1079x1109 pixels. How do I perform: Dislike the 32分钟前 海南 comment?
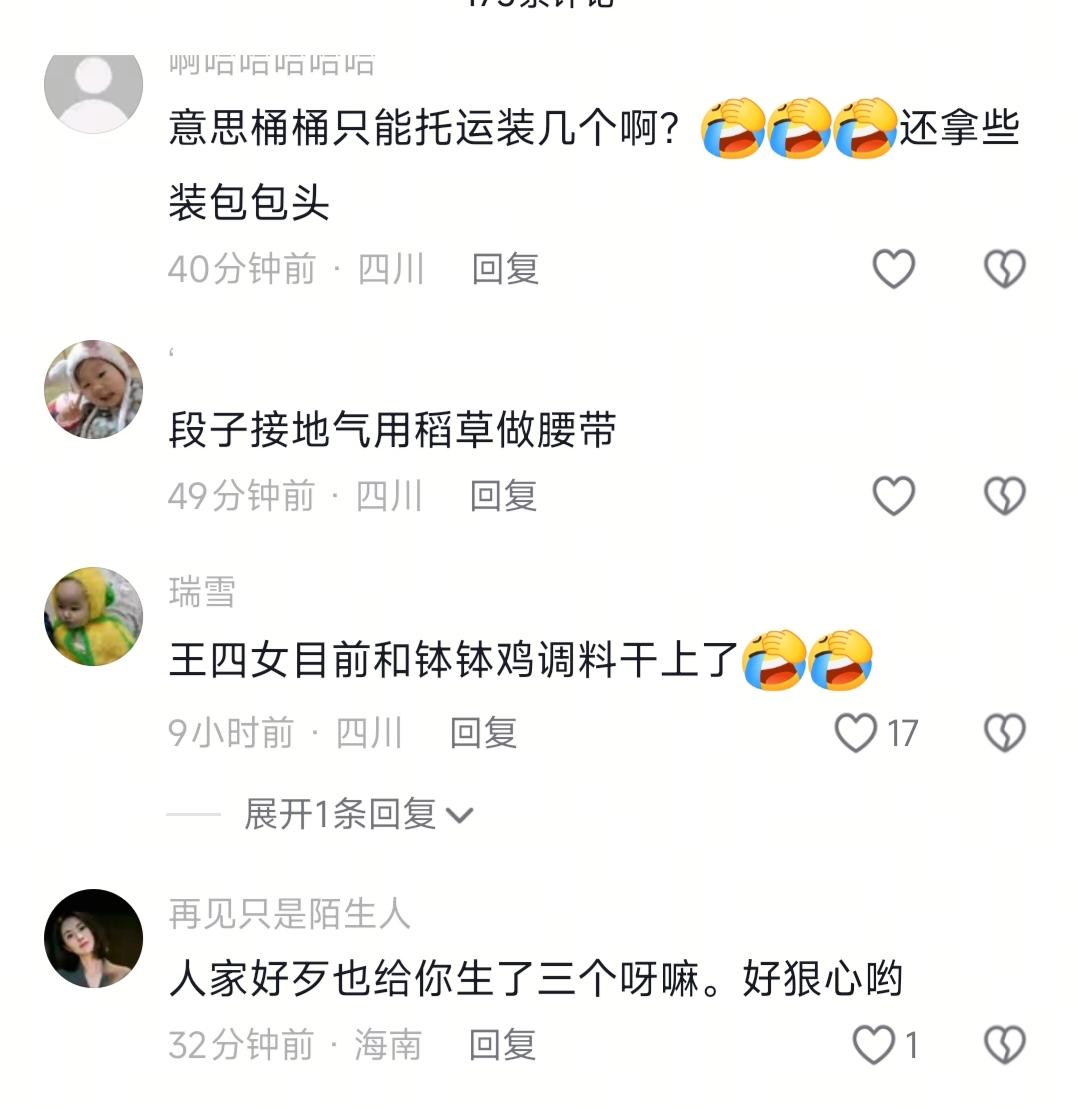1005,1045
